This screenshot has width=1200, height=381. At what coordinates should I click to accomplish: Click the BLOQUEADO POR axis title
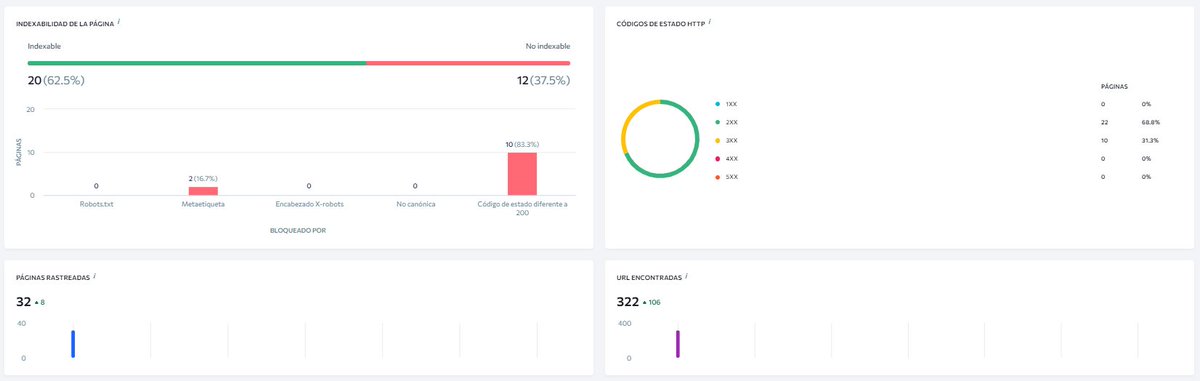(299, 230)
